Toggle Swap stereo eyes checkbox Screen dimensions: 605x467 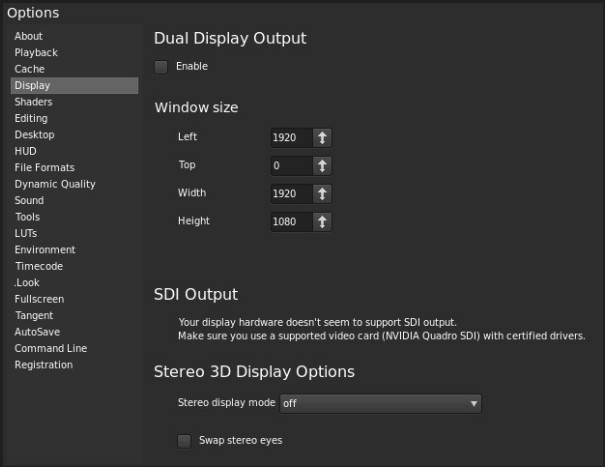click(184, 441)
